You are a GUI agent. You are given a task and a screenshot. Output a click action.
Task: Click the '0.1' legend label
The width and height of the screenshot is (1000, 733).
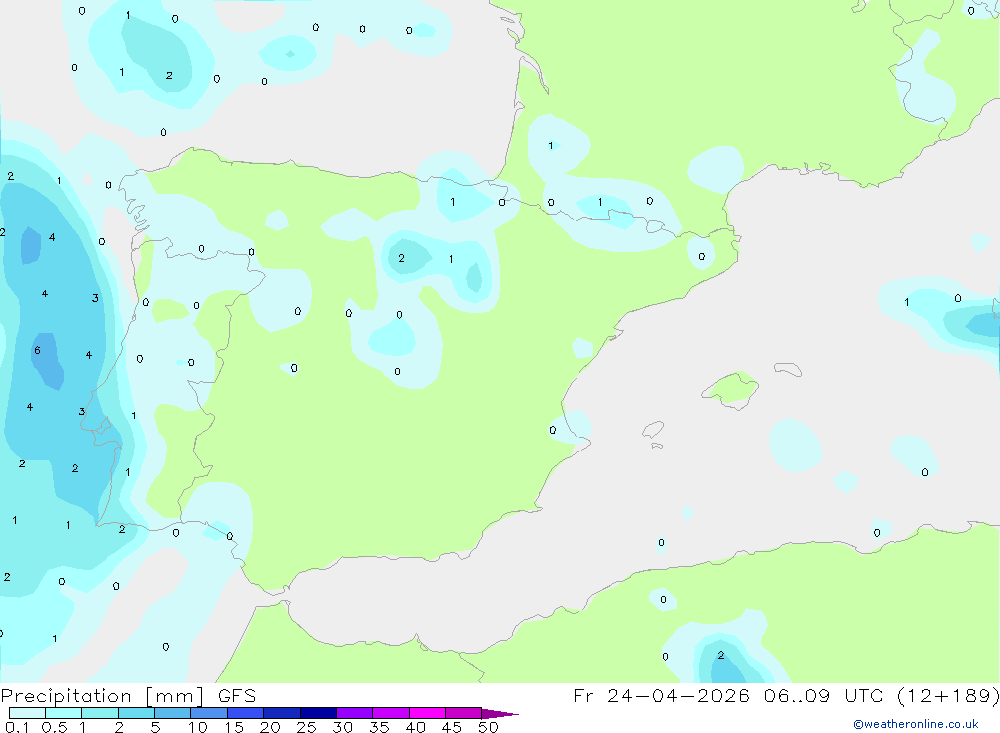[x=17, y=727]
